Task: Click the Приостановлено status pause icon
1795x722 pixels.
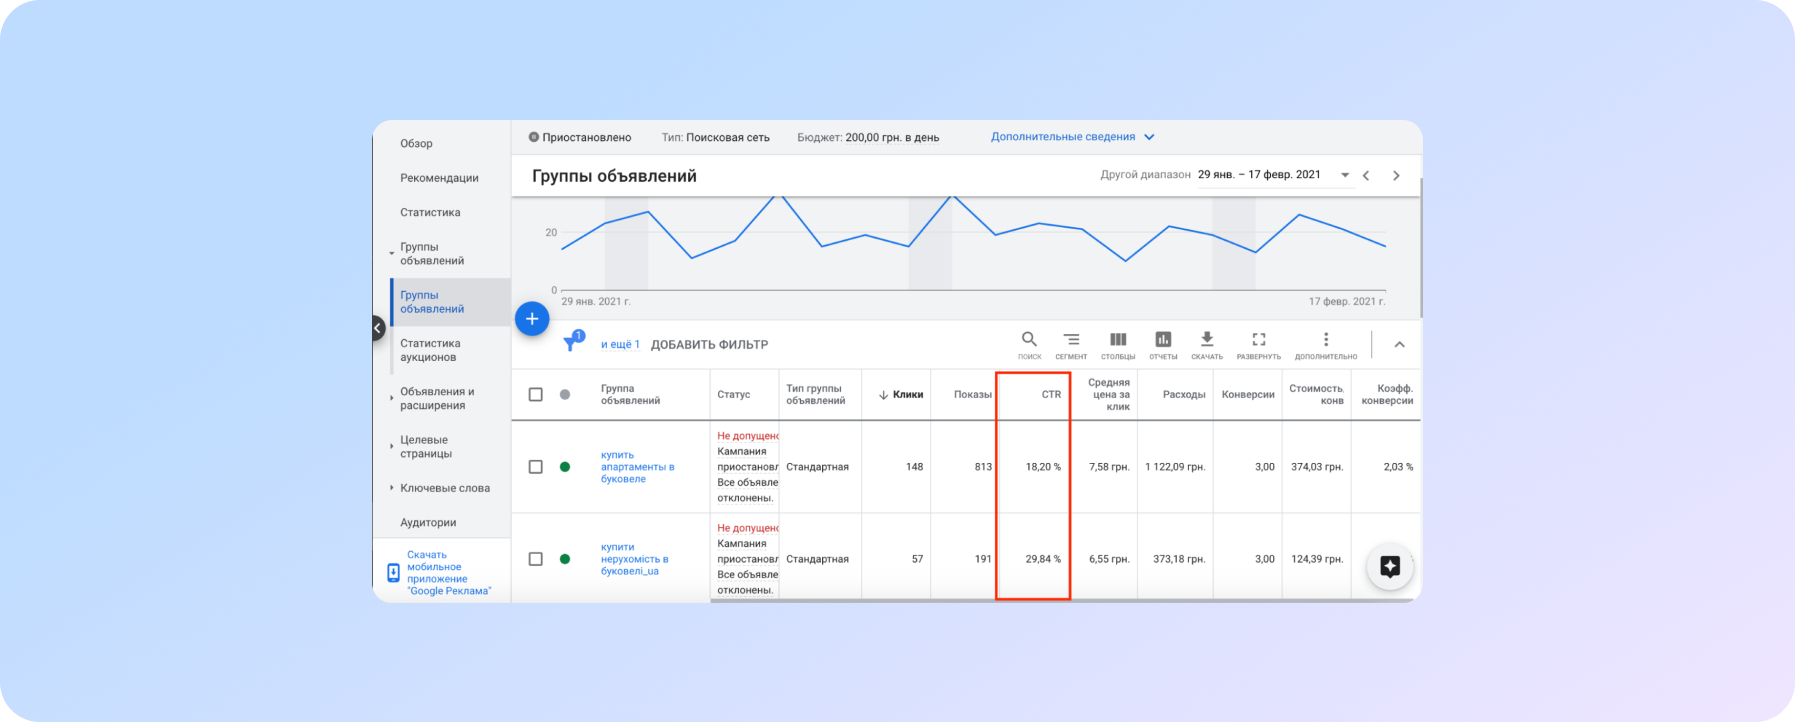Action: [x=534, y=137]
